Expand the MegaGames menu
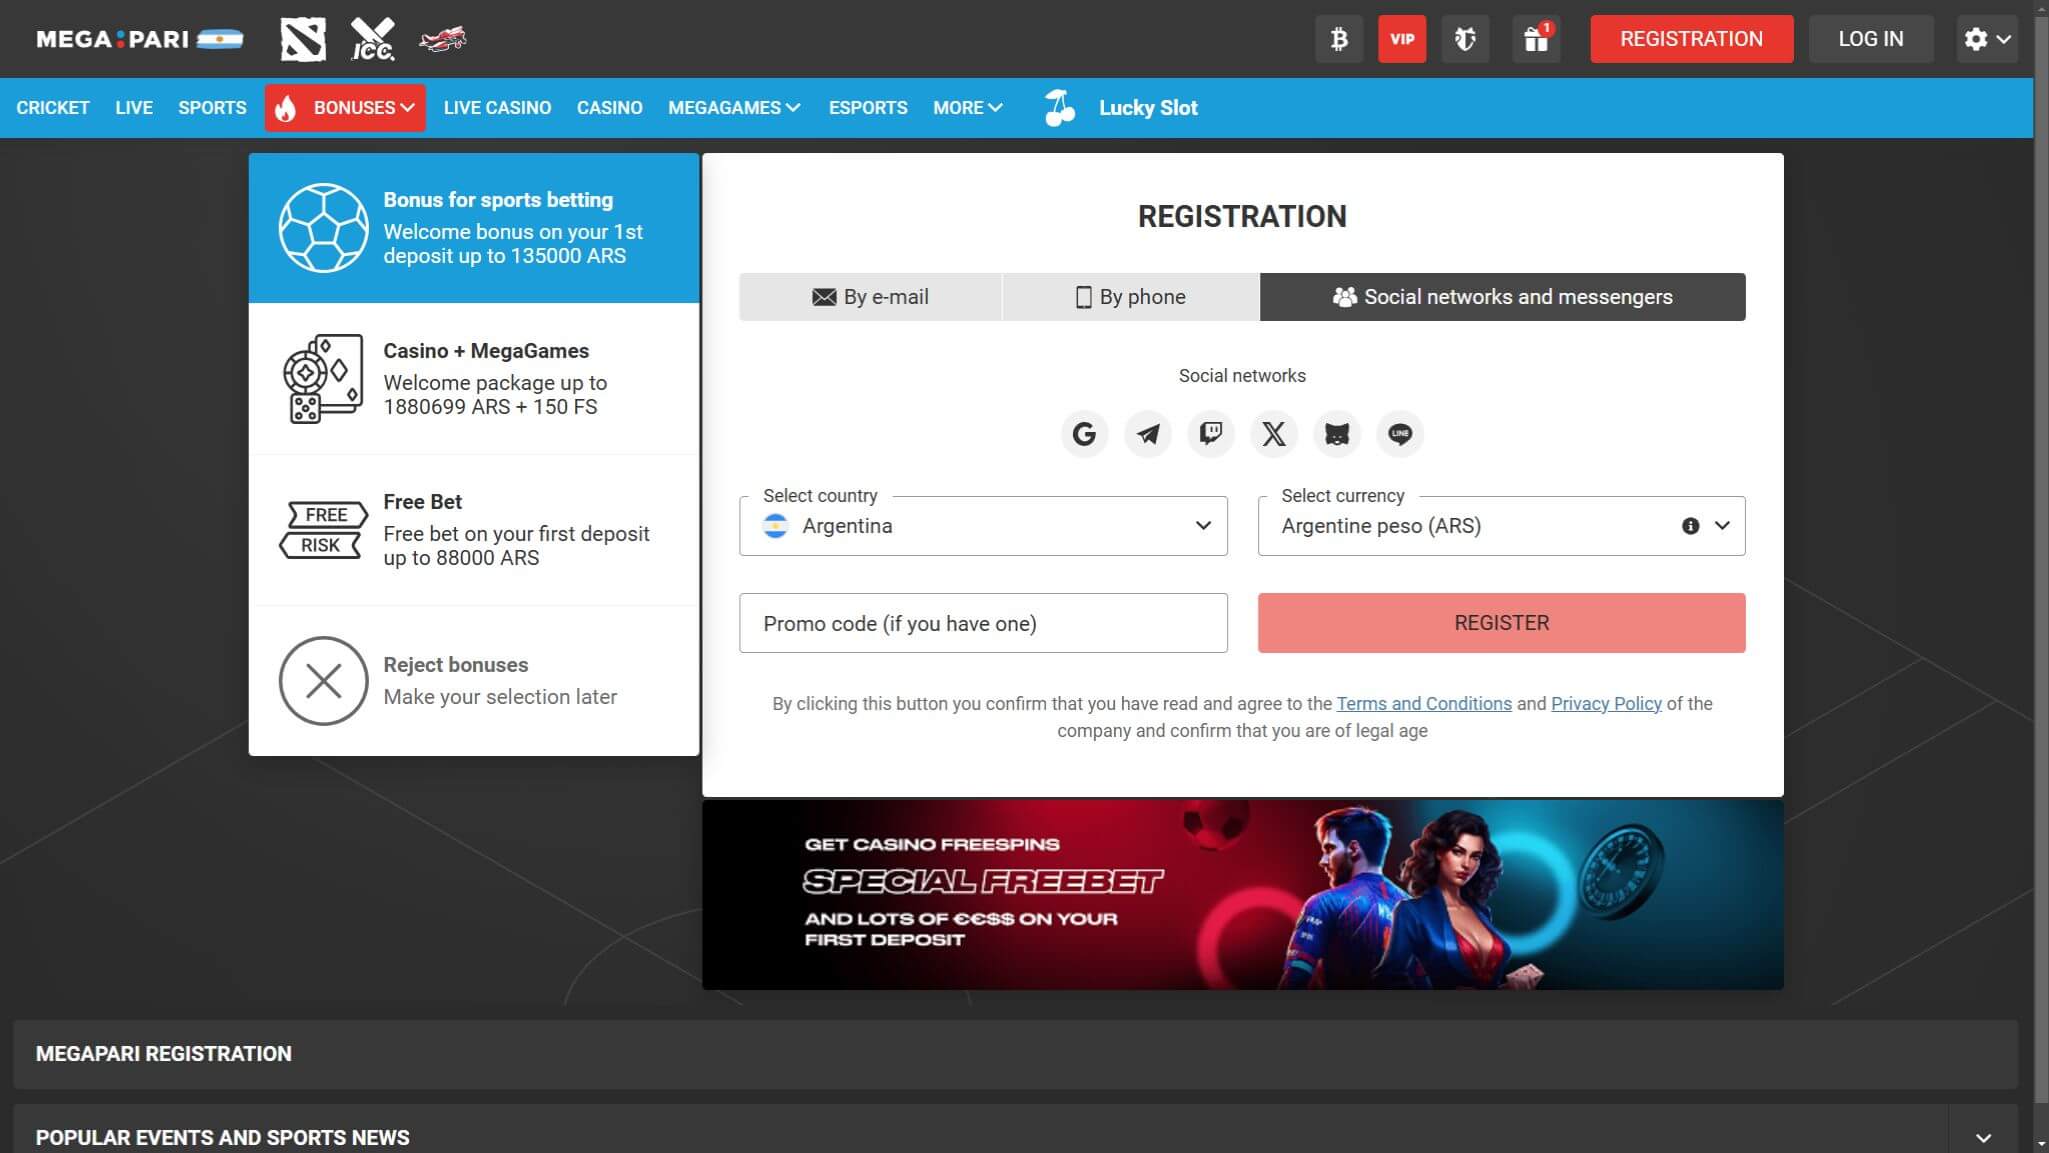Screen dimensions: 2049x1153 point(734,108)
